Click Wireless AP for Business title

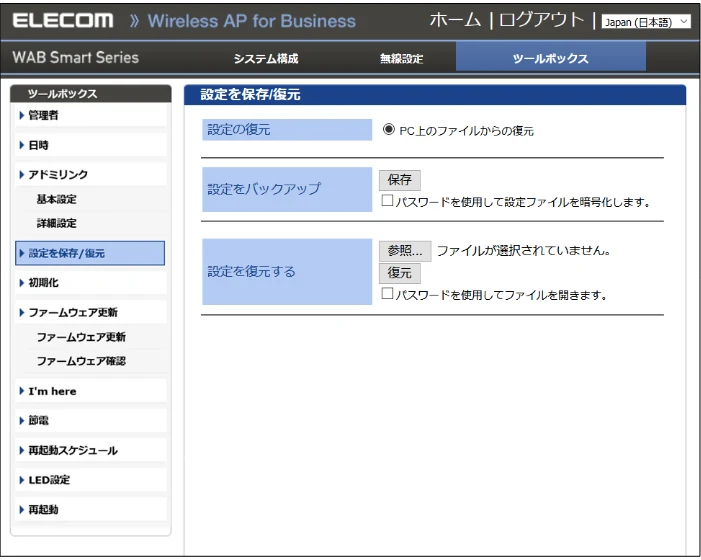click(x=252, y=21)
